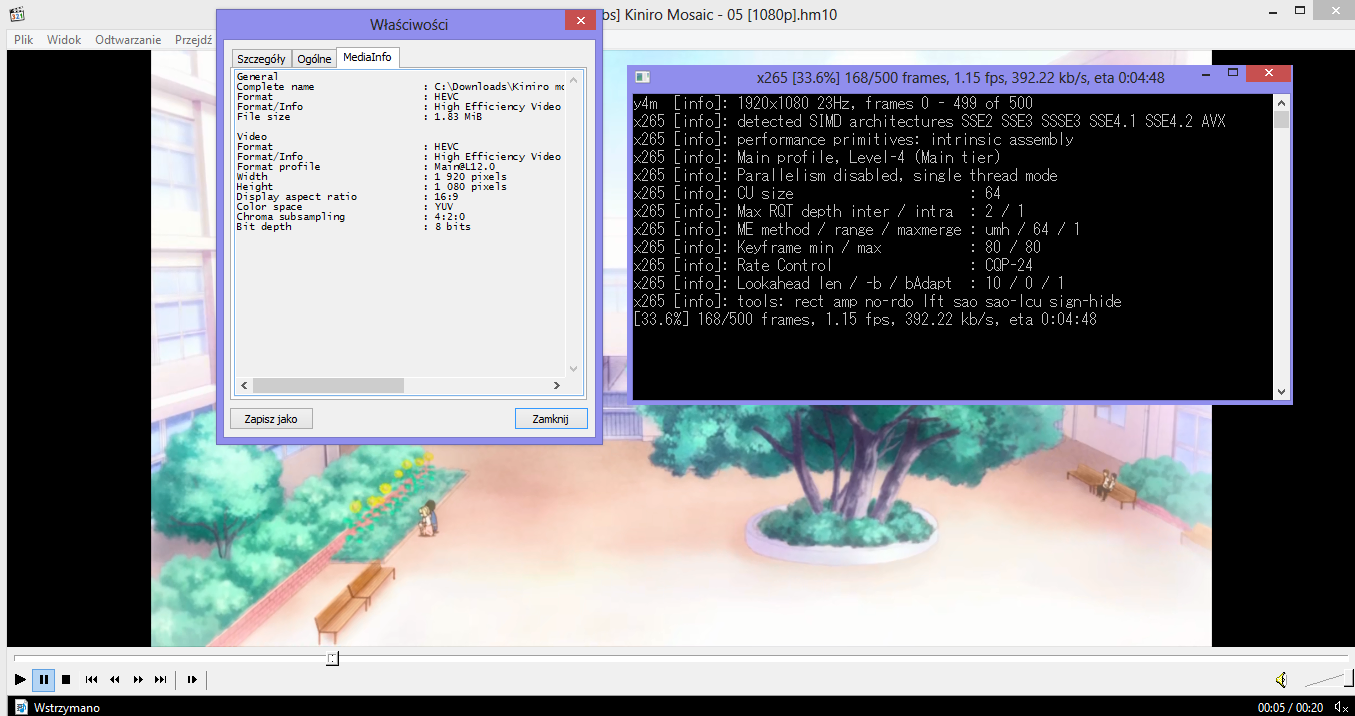Close the Właściwości dialog with the red X
The height and width of the screenshot is (716, 1355).
click(581, 20)
